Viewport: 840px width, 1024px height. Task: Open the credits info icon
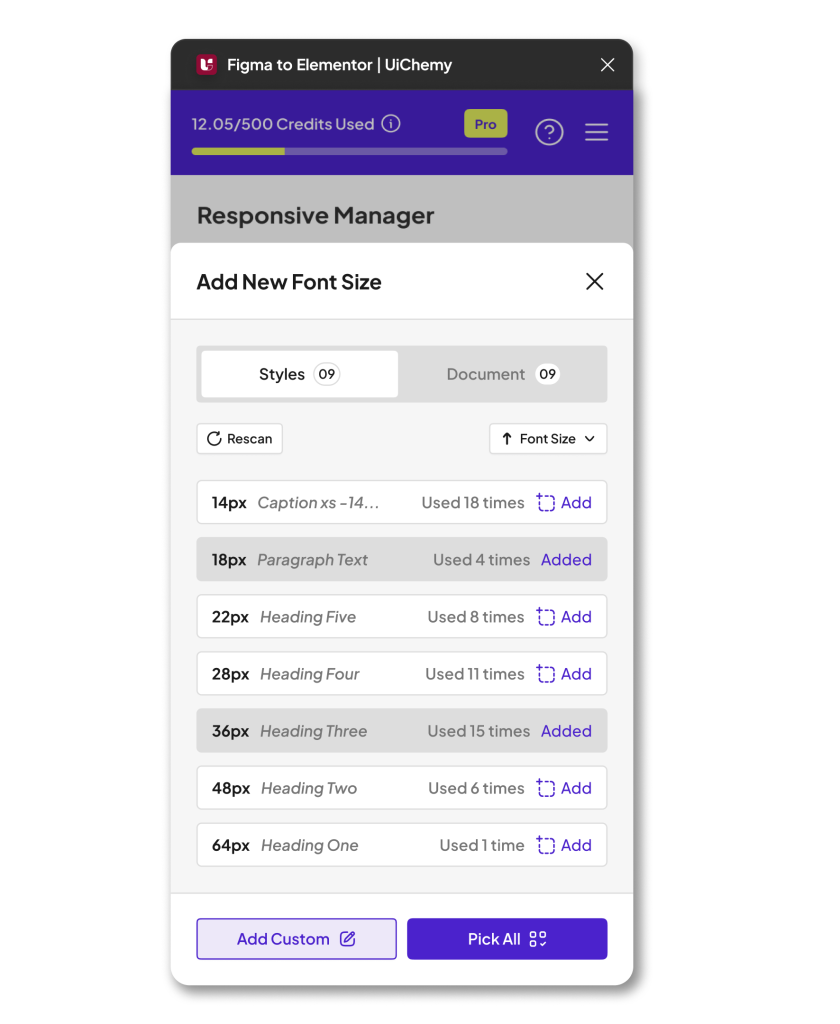click(392, 124)
